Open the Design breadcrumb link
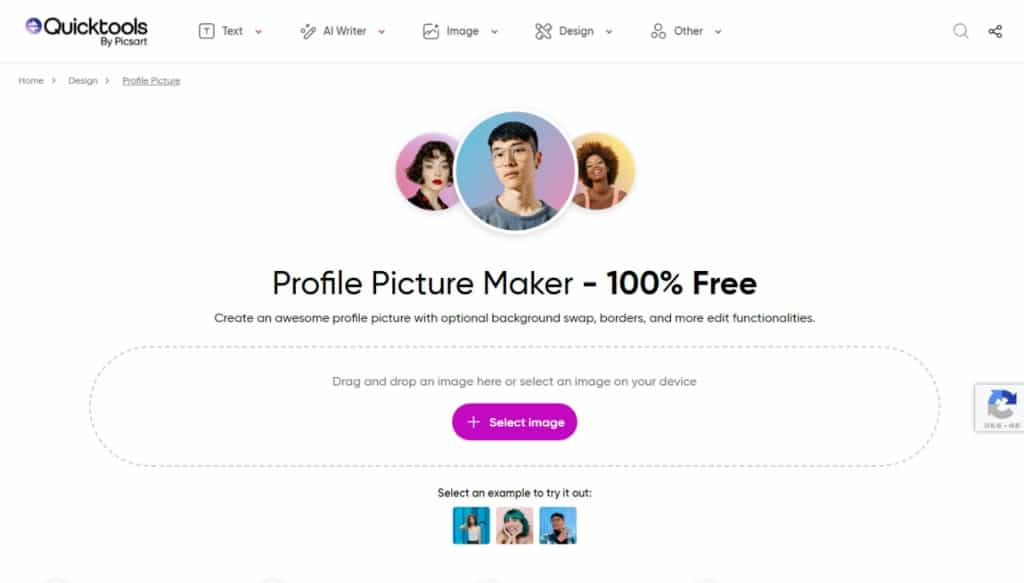Screen dimensions: 1024x583 click(82, 81)
